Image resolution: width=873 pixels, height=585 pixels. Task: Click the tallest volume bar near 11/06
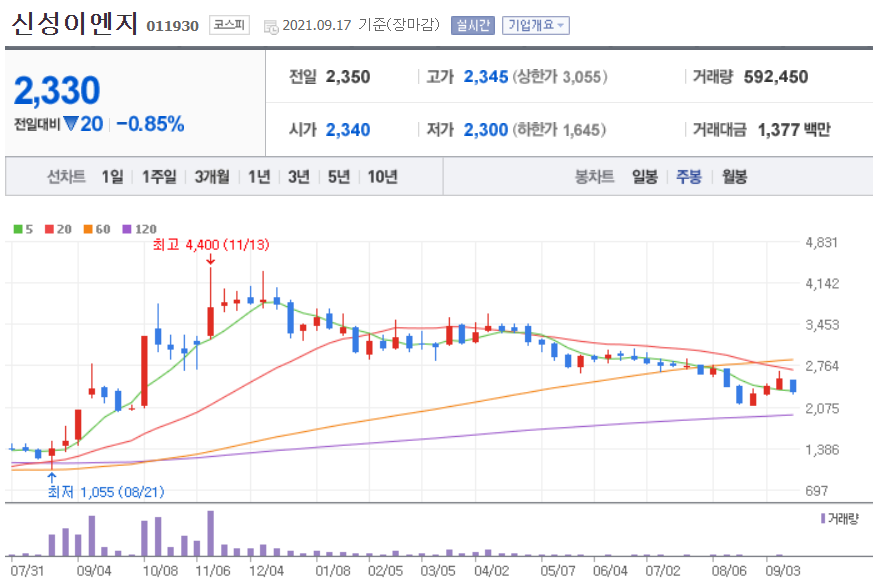[x=210, y=533]
